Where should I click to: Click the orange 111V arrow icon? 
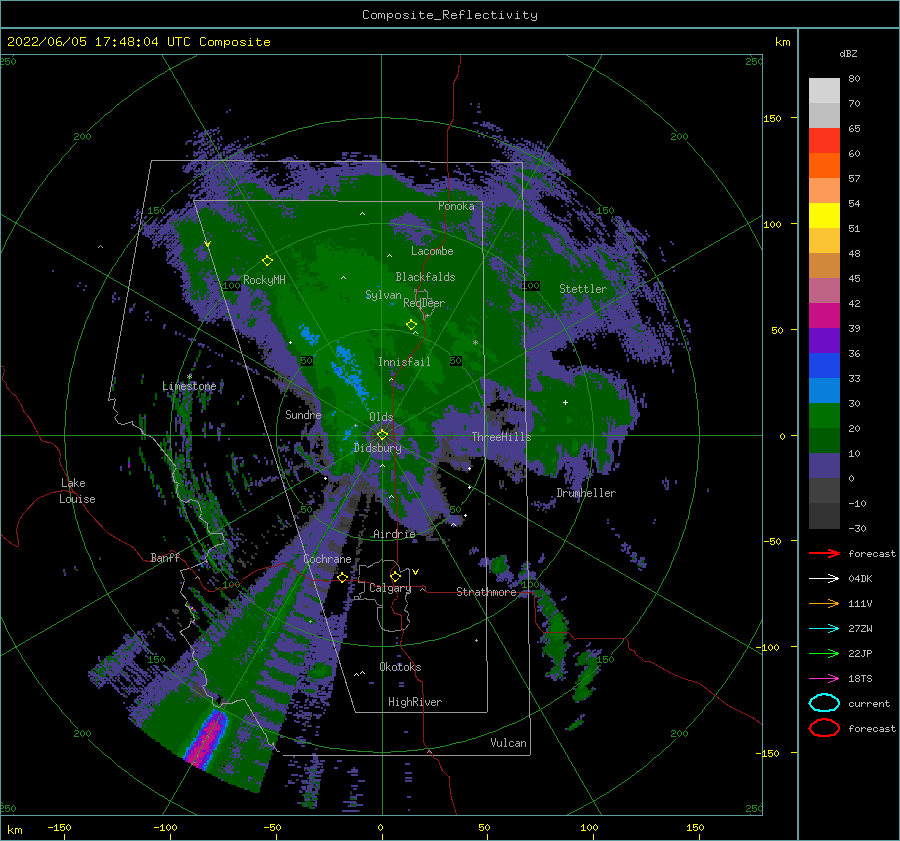pos(824,603)
